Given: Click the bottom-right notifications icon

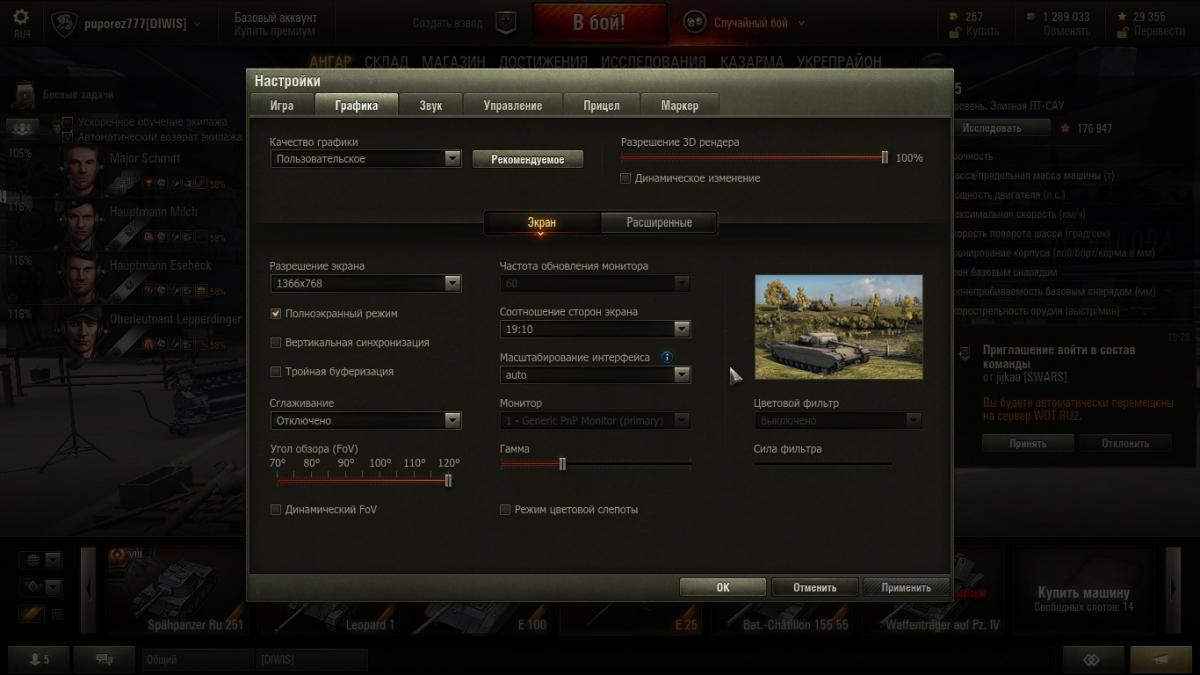Looking at the screenshot, I should point(1160,659).
